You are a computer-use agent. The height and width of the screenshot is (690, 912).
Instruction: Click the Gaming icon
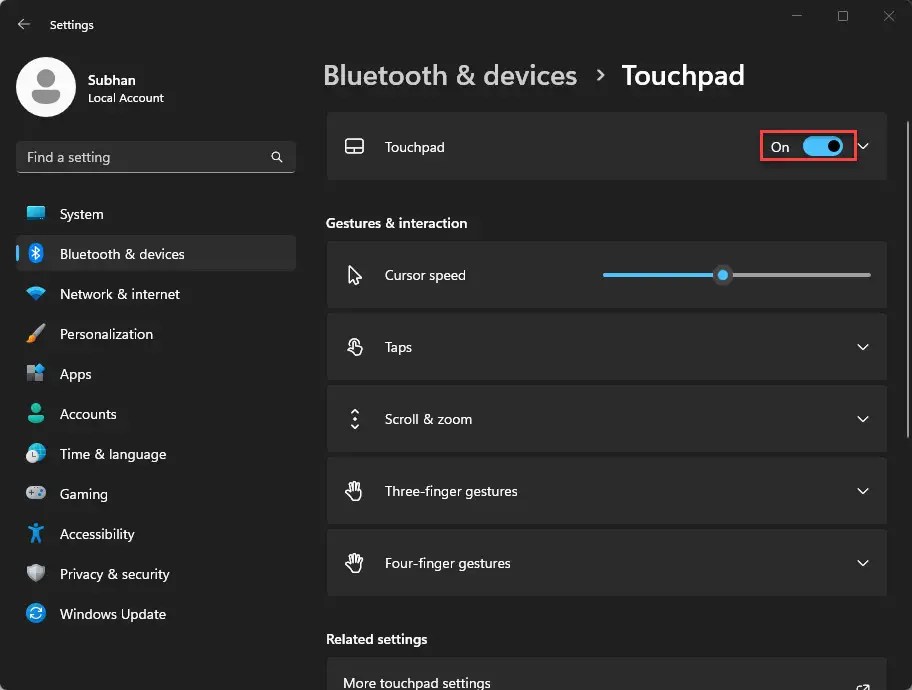pos(36,494)
